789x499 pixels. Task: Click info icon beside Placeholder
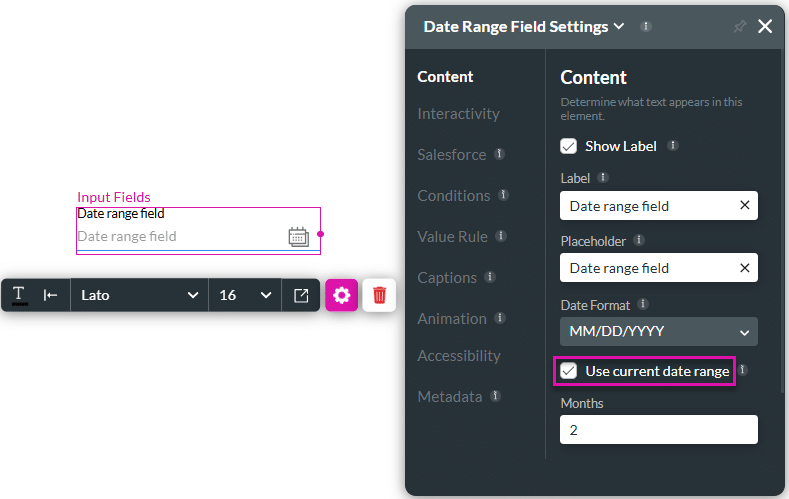(639, 240)
